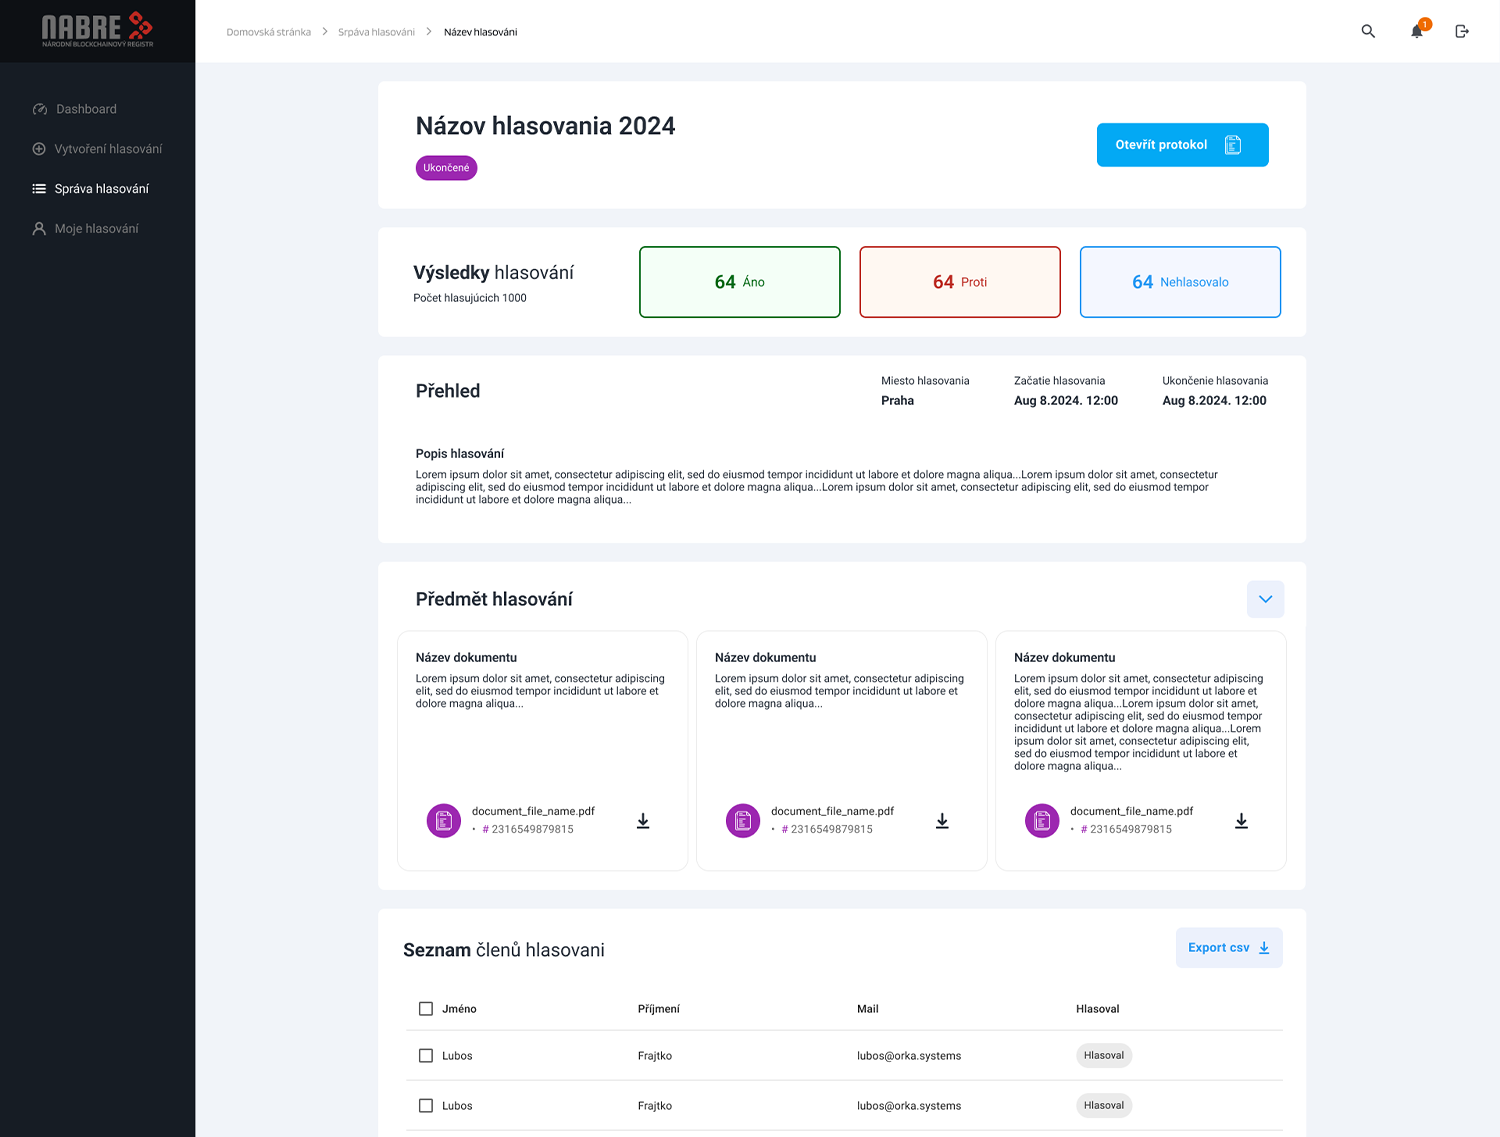
Task: Click the purple file icon in first document card
Action: point(443,821)
